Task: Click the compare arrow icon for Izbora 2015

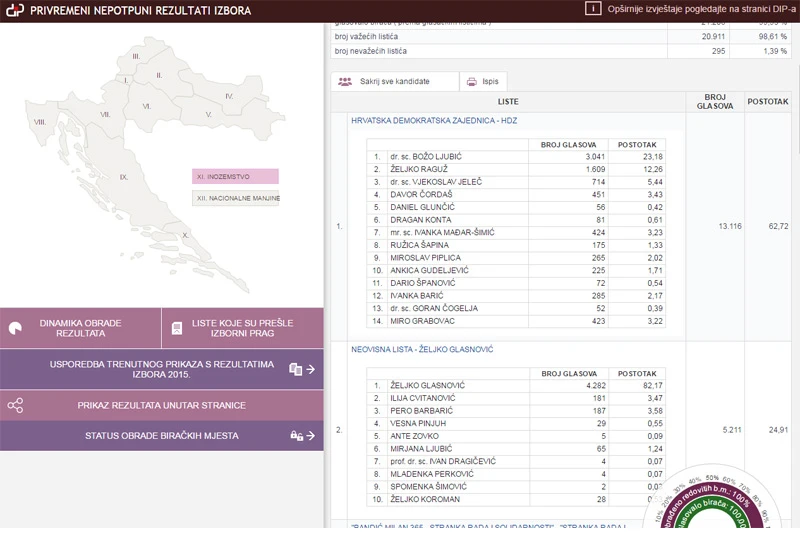Action: click(302, 369)
